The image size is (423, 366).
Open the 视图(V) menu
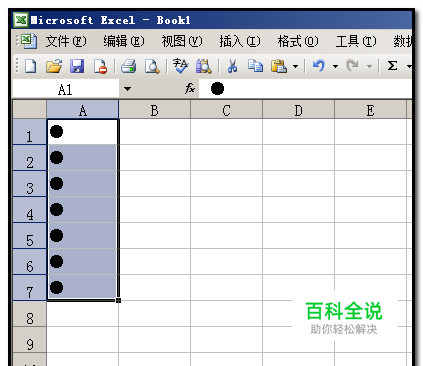coord(182,41)
